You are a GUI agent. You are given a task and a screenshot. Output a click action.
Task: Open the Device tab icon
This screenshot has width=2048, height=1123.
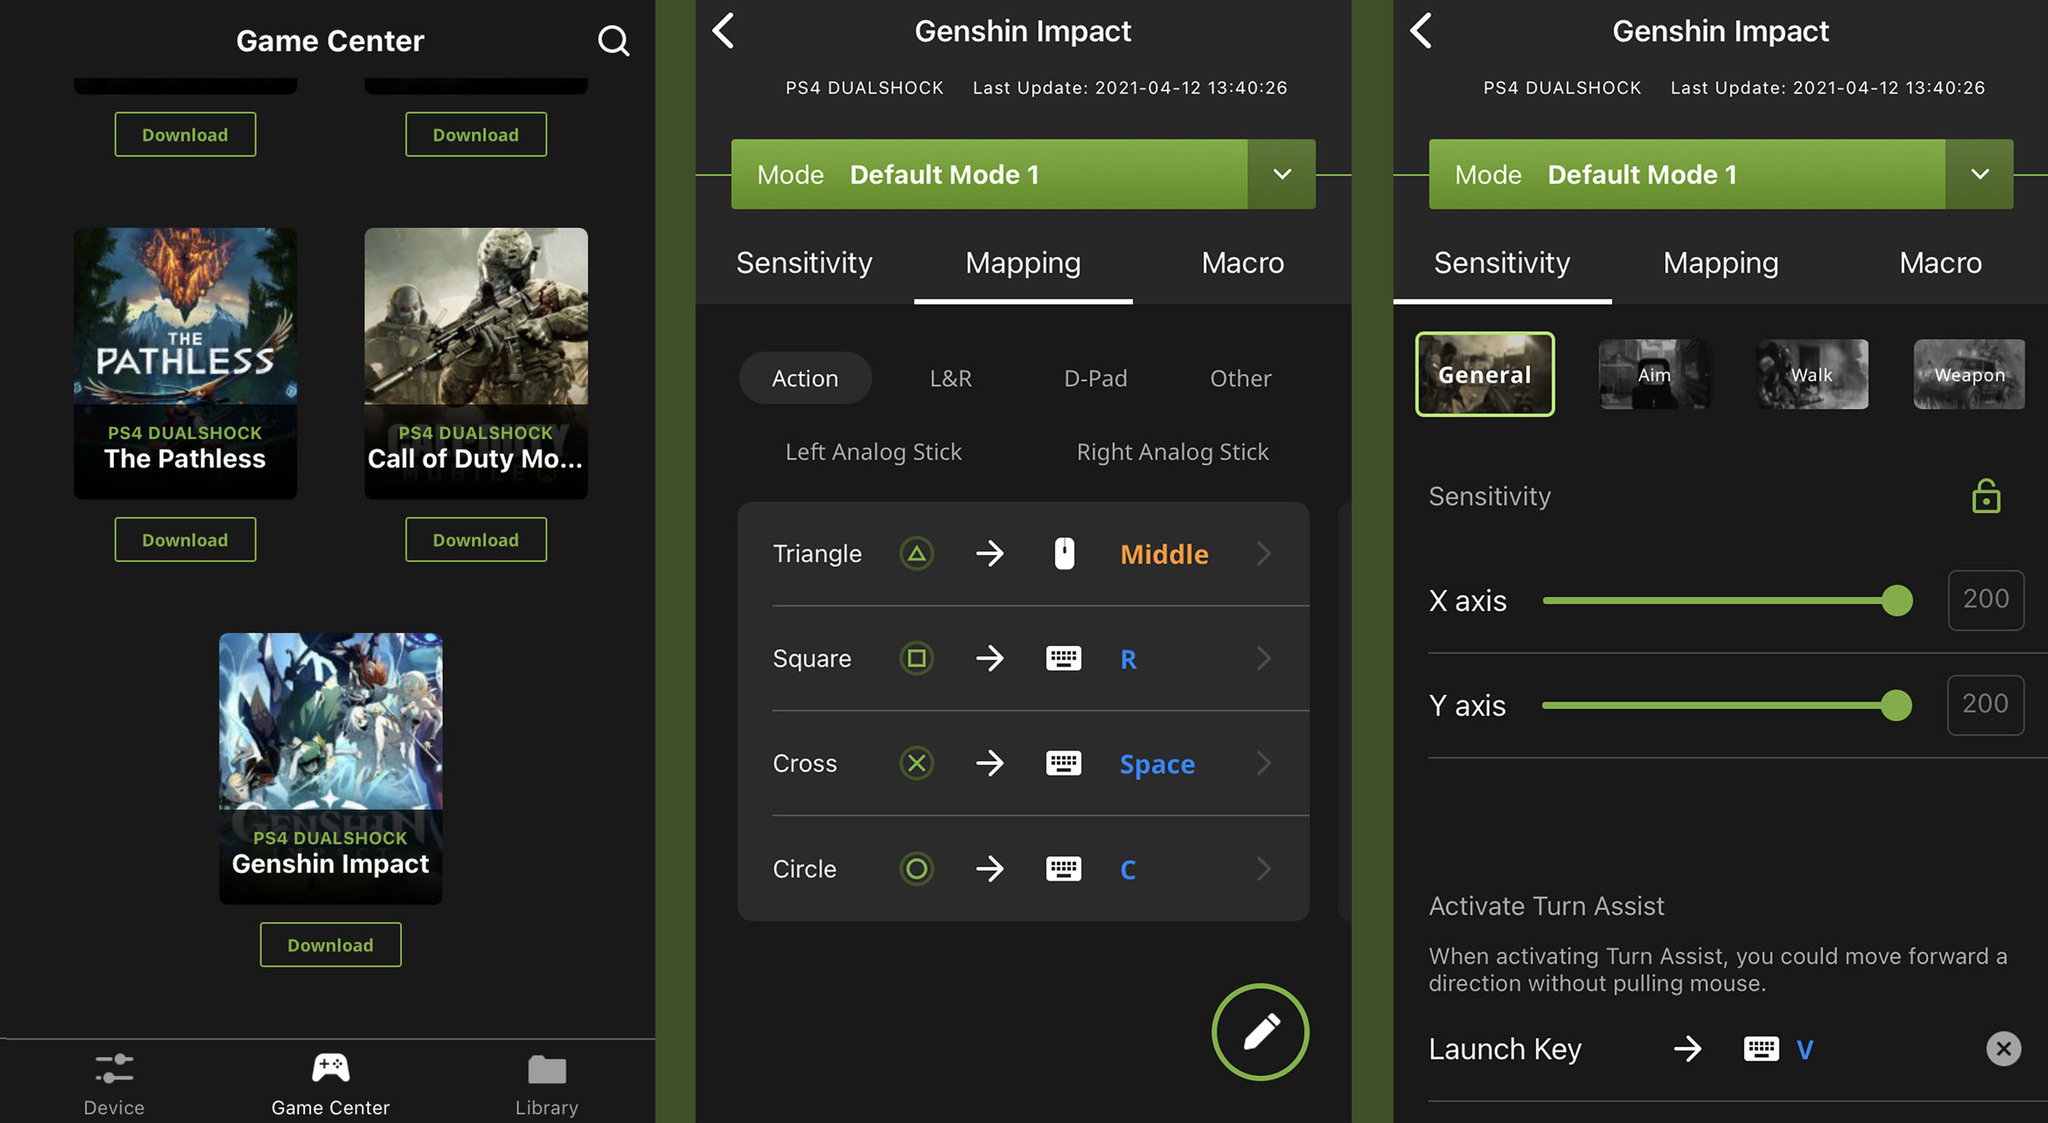pyautogui.click(x=114, y=1068)
